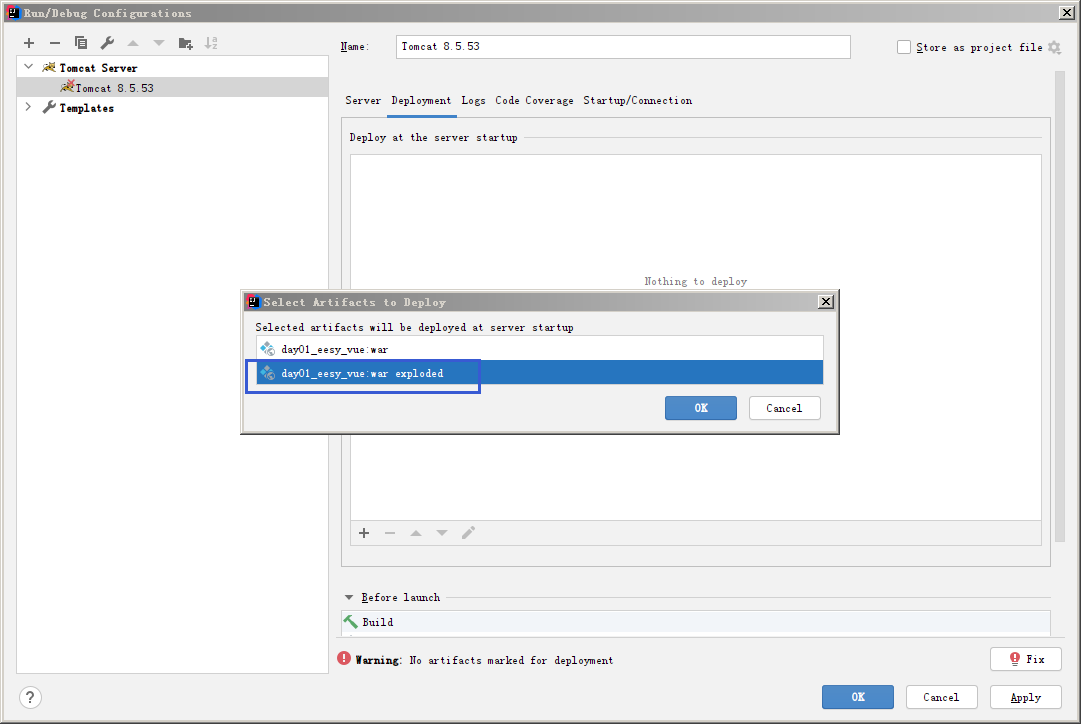Move artifact down arrow under deploy list
The image size is (1081, 724).
click(x=442, y=533)
